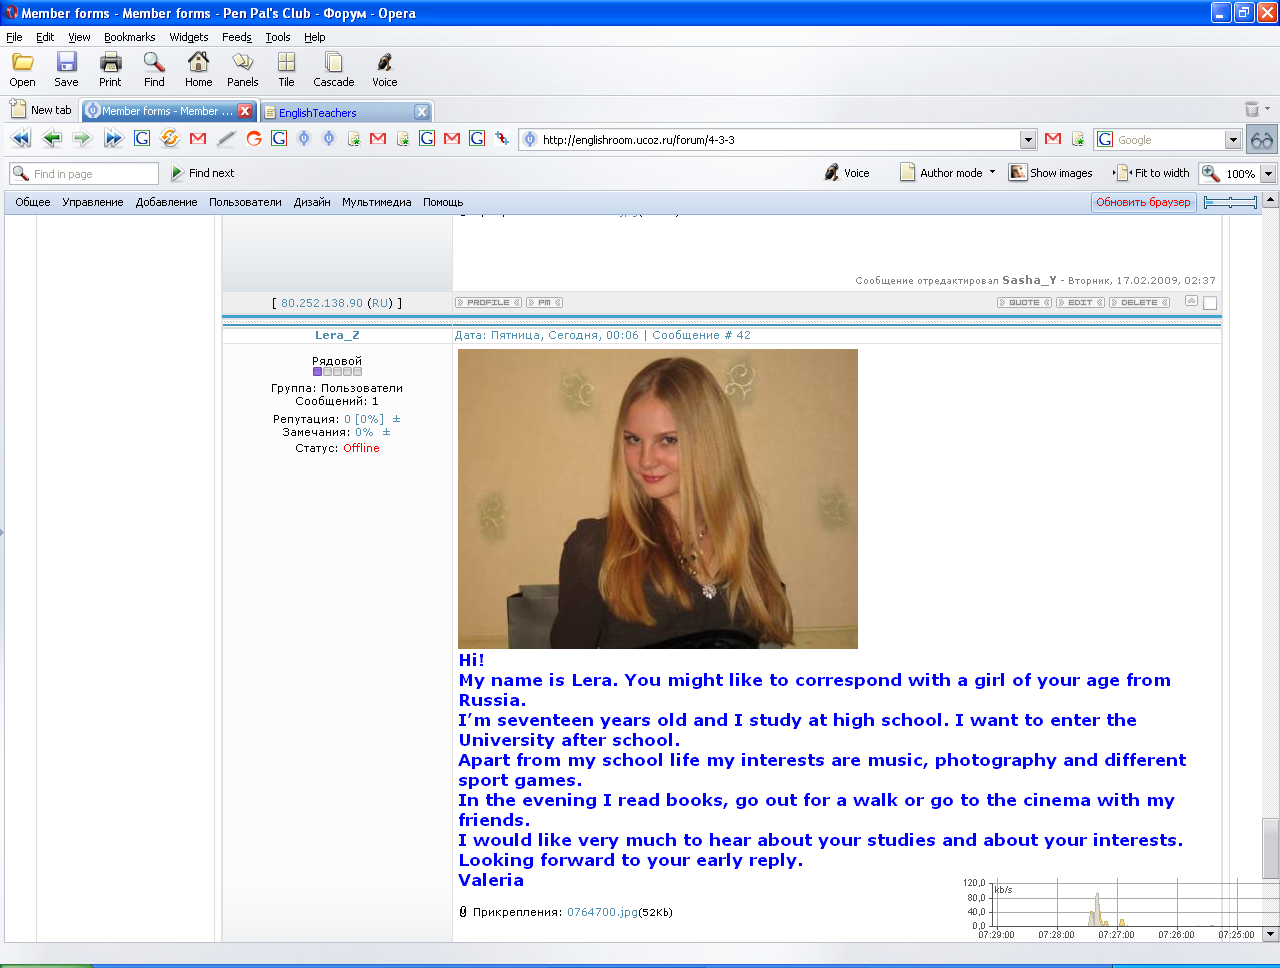Open the Google search engine dropdown arrow
The width and height of the screenshot is (1280, 968).
[1233, 139]
